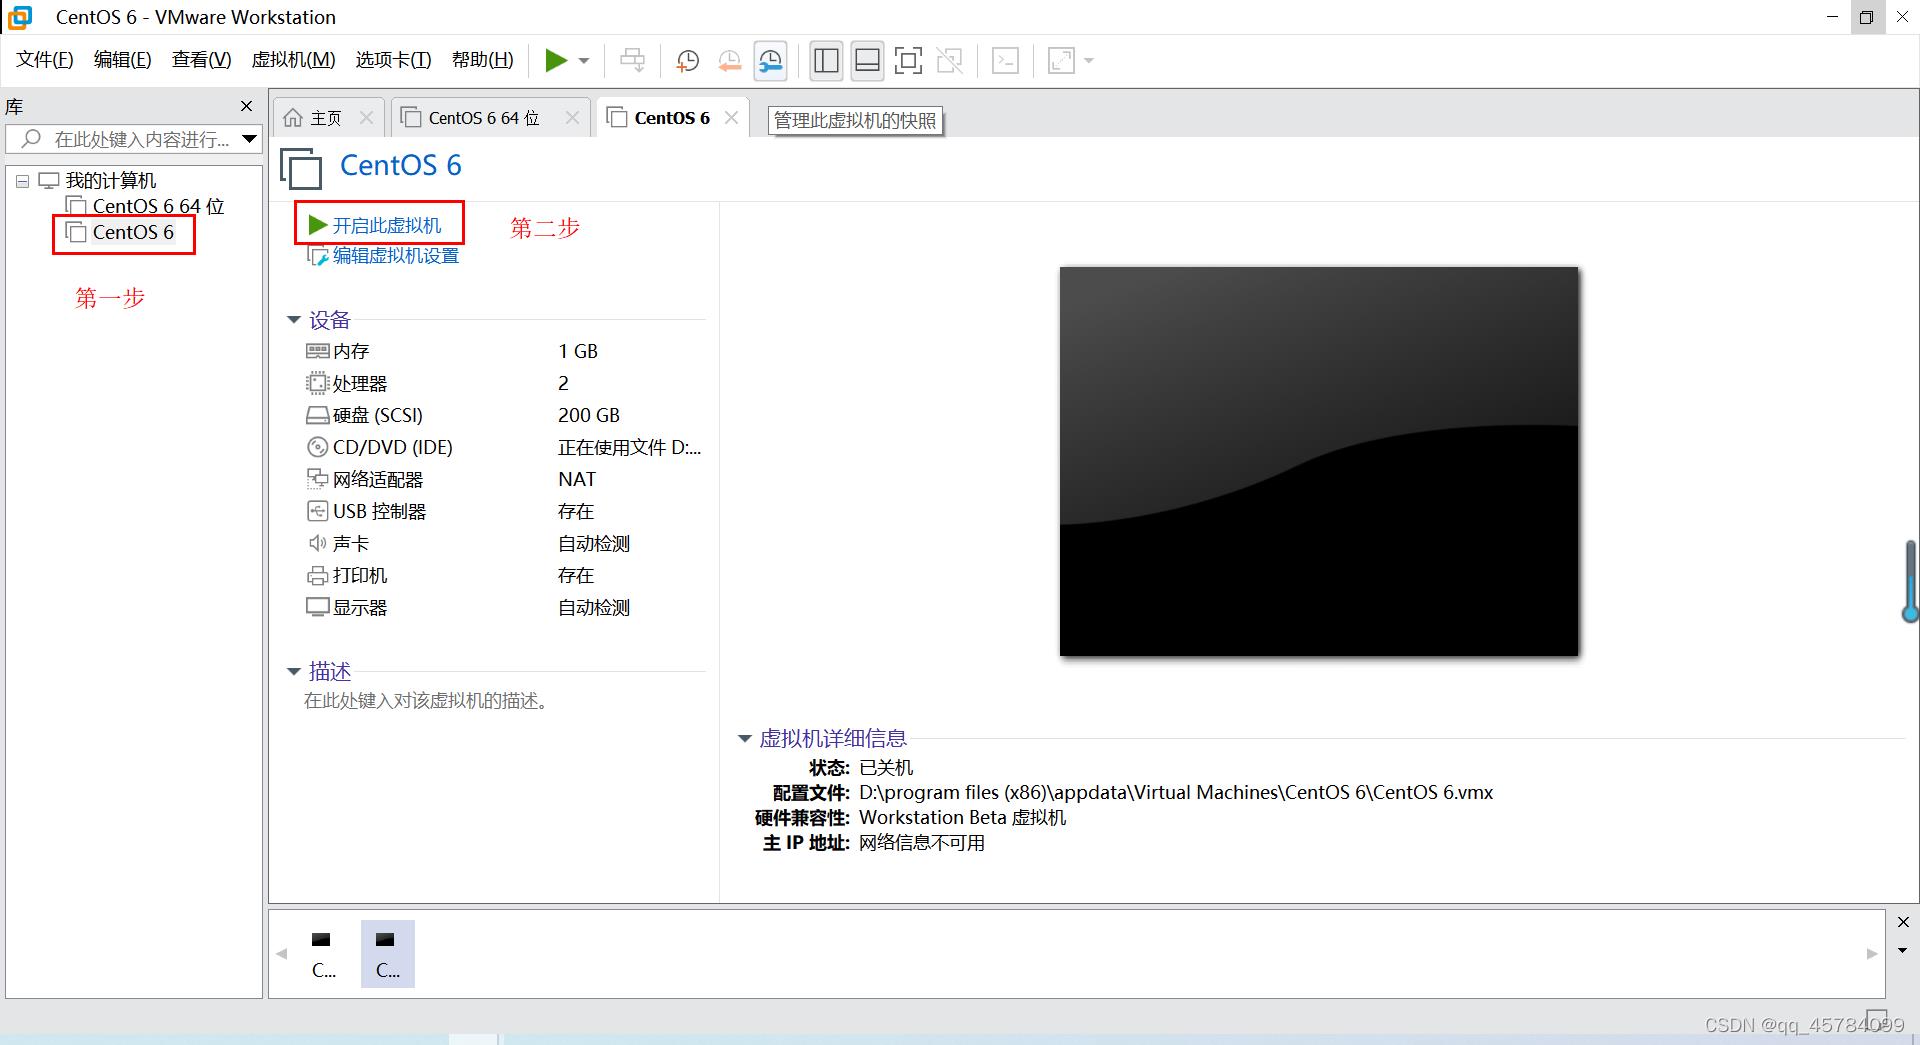Click the green power-on play button in toolbar
The image size is (1920, 1045).
pos(555,61)
